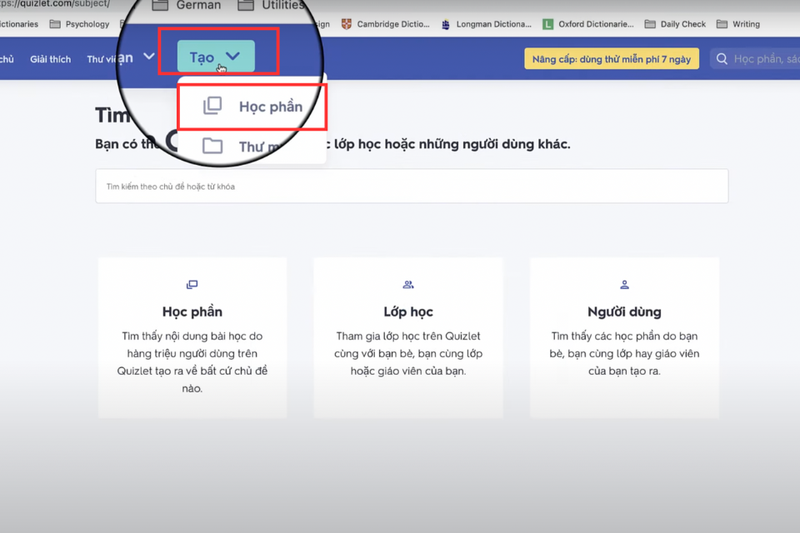This screenshot has width=800, height=533.
Task: Click the Học phần card description text
Action: point(192,362)
